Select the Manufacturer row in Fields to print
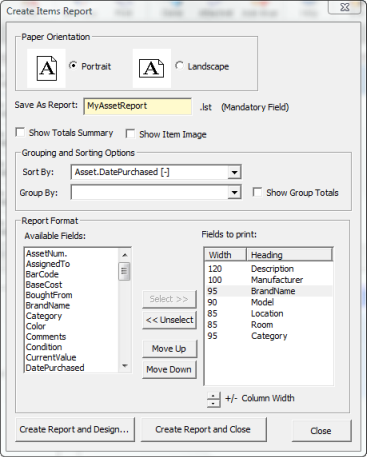Image resolution: width=367 pixels, height=457 pixels. click(x=269, y=280)
